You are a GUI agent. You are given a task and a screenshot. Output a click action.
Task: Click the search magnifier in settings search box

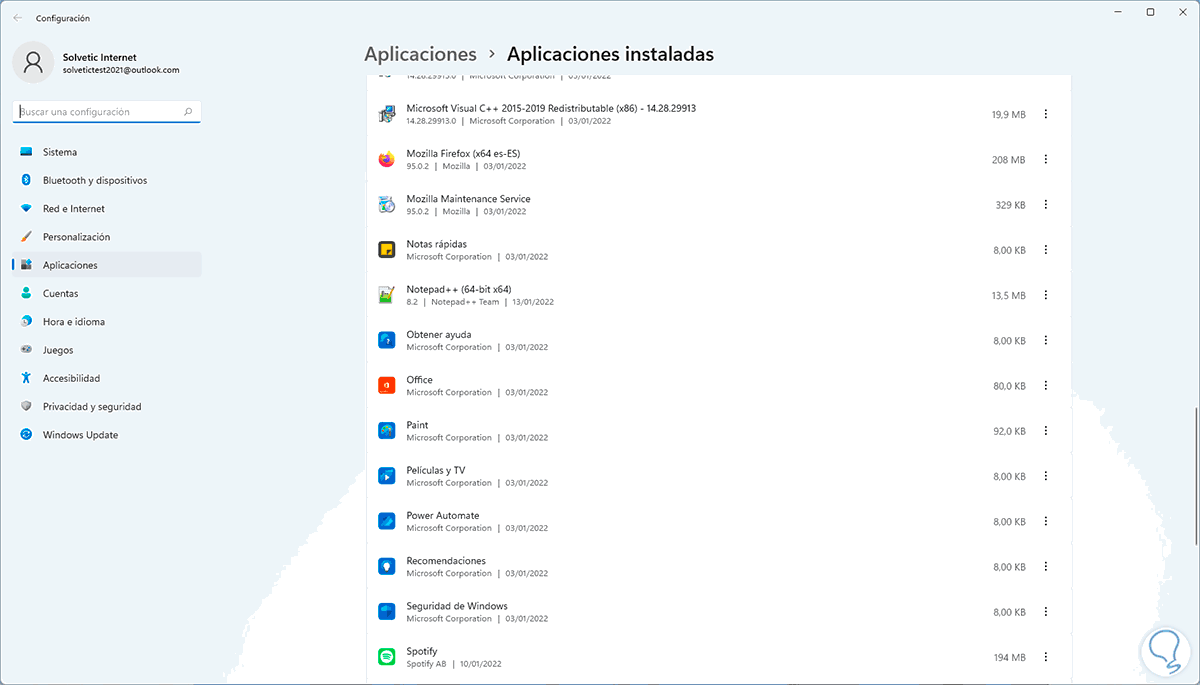click(x=188, y=112)
